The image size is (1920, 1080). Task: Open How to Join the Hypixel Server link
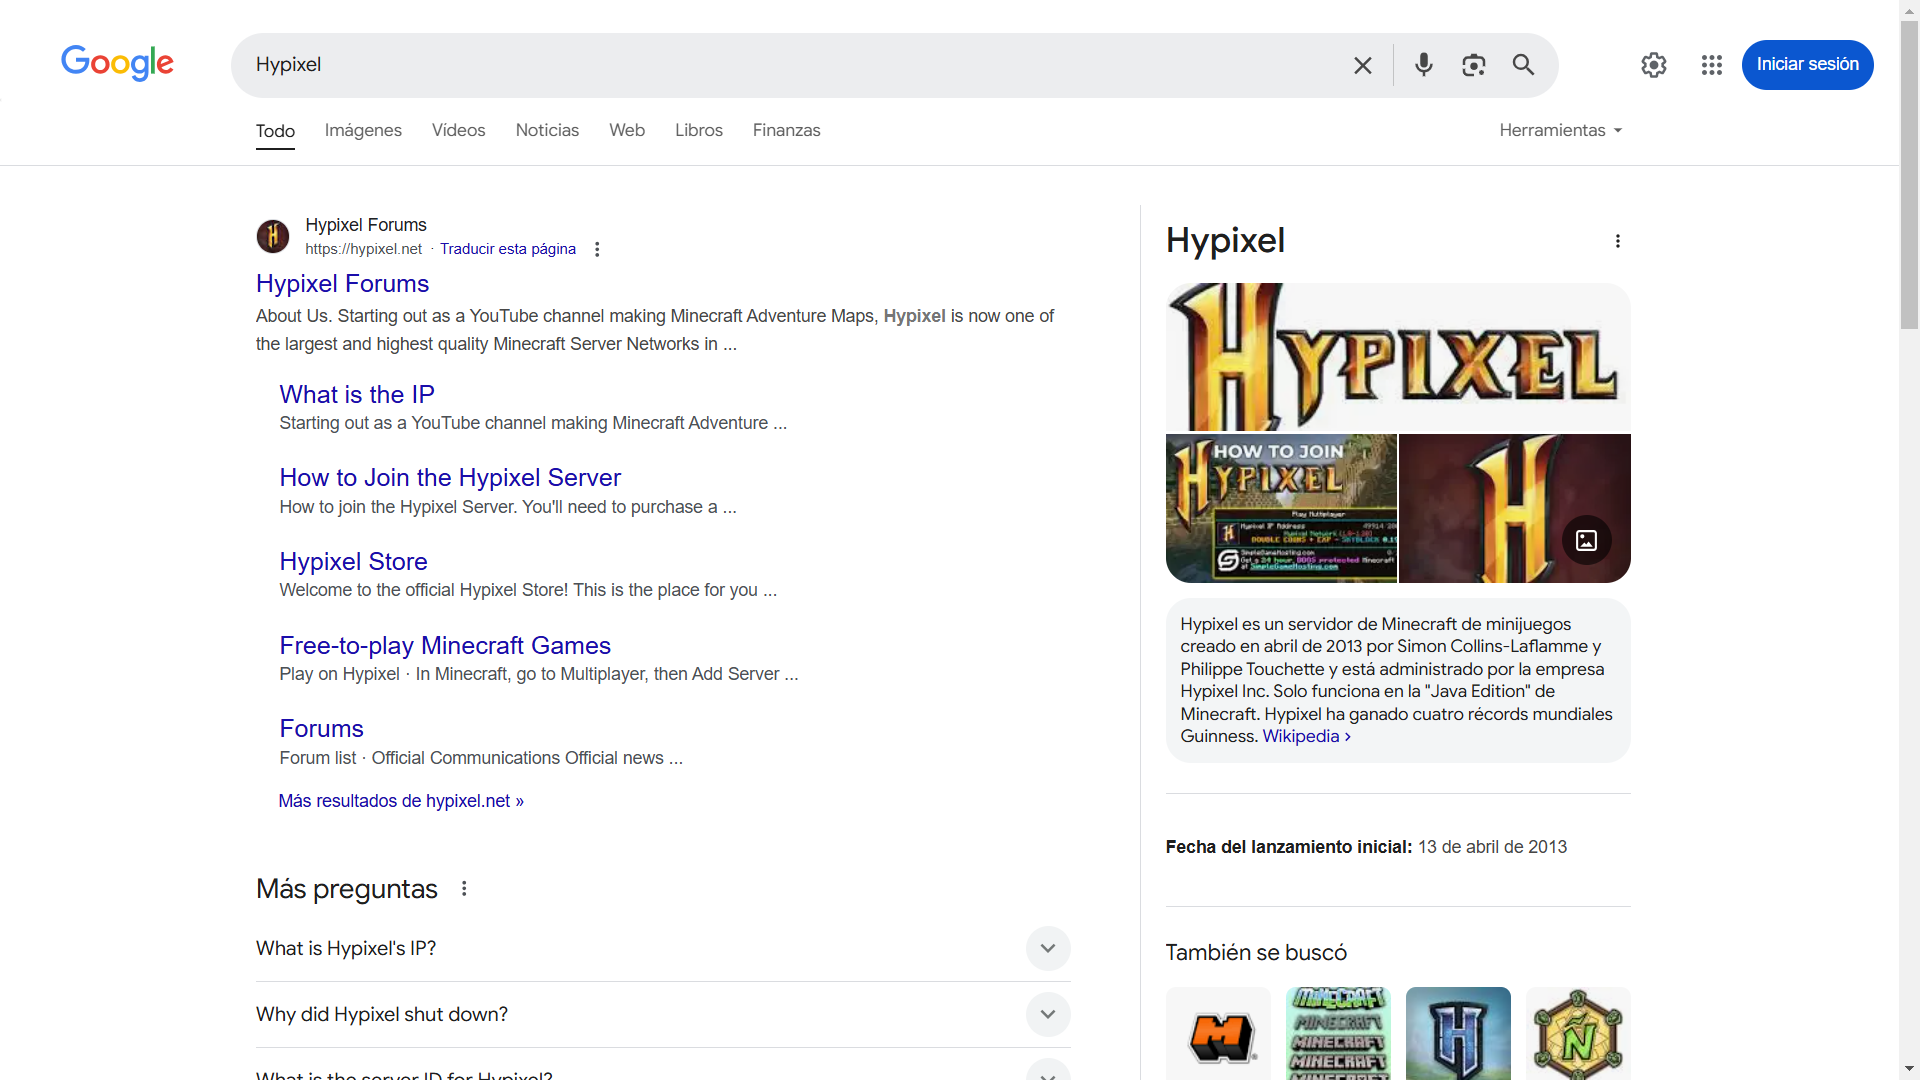[450, 477]
